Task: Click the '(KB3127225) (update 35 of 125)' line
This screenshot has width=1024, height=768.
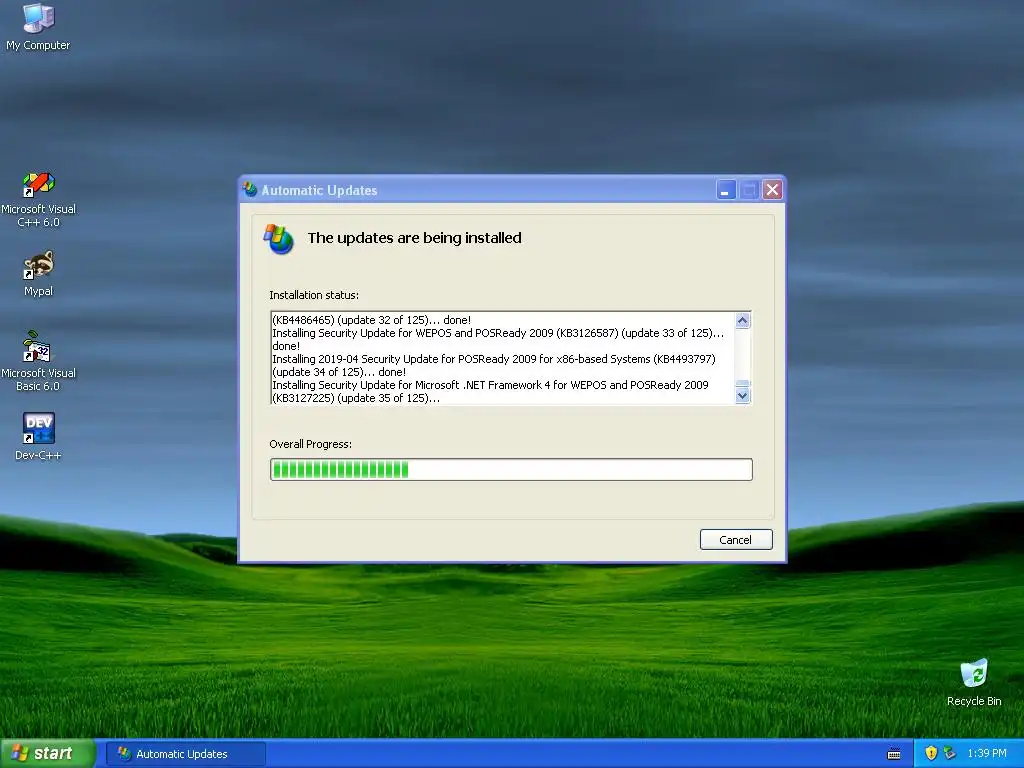Action: [356, 398]
